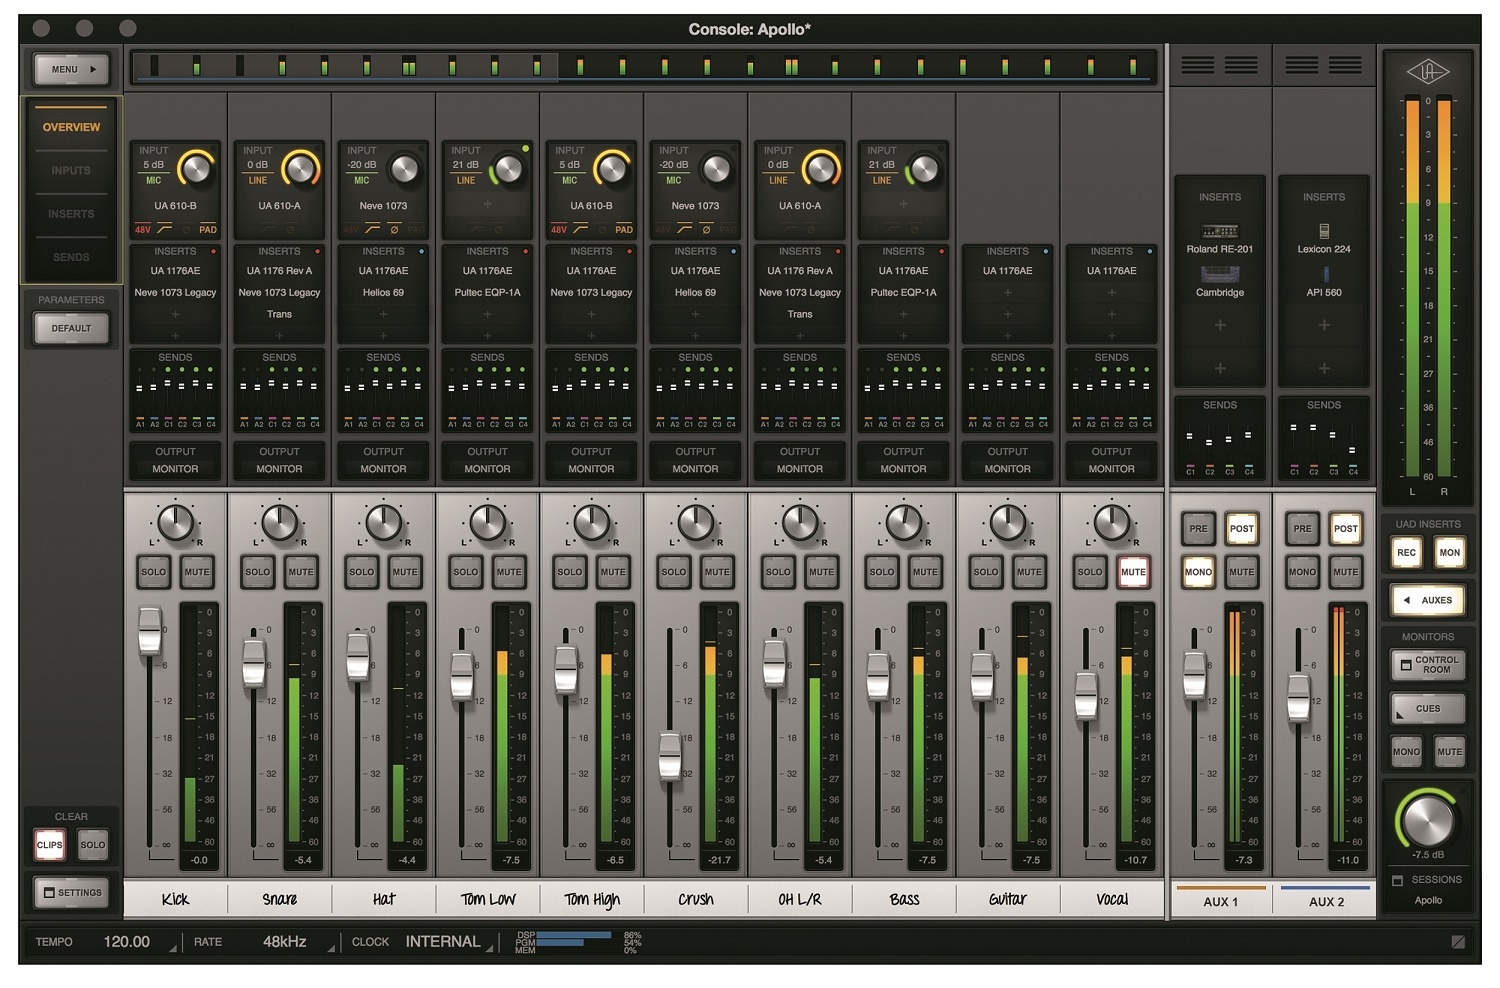Viewport: 1500px width, 988px height.
Task: Click the DEFAULT parameters button
Action: point(71,328)
